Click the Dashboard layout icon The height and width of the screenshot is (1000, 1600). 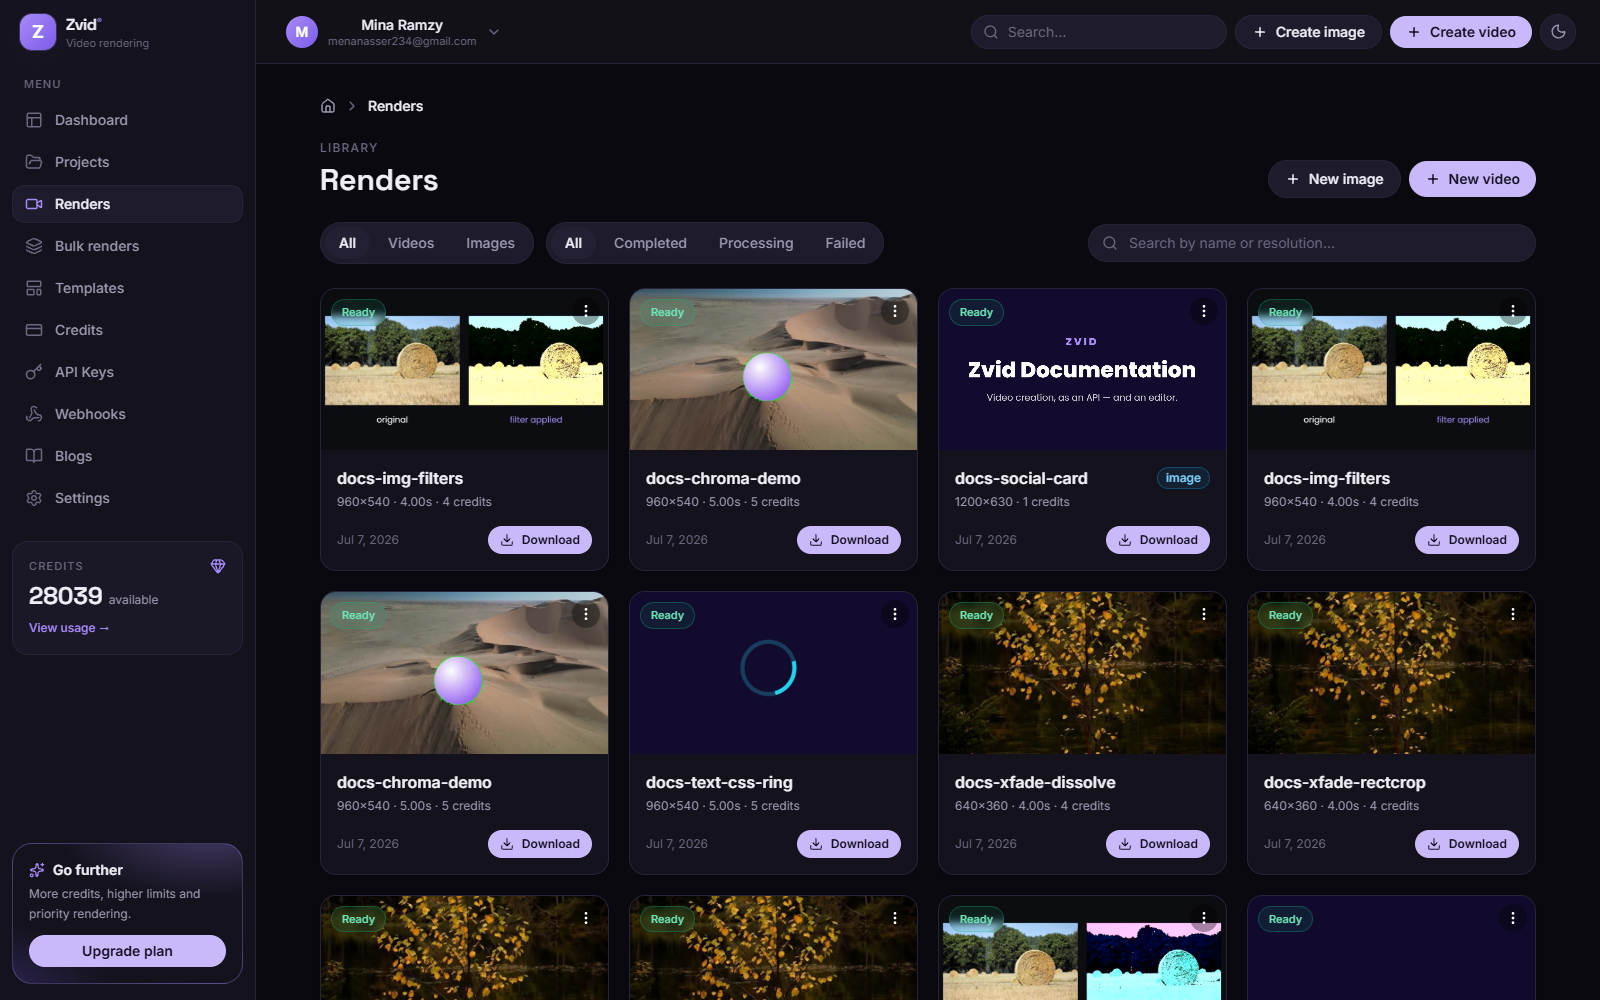(x=34, y=120)
